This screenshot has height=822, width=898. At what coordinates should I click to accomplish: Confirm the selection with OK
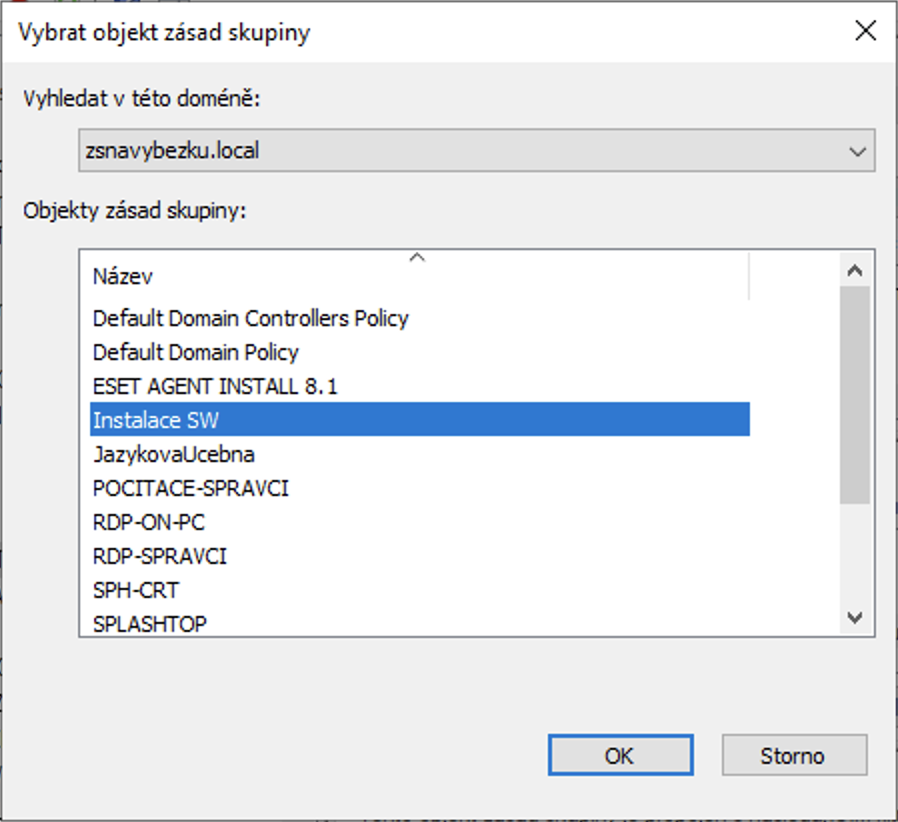[x=619, y=755]
